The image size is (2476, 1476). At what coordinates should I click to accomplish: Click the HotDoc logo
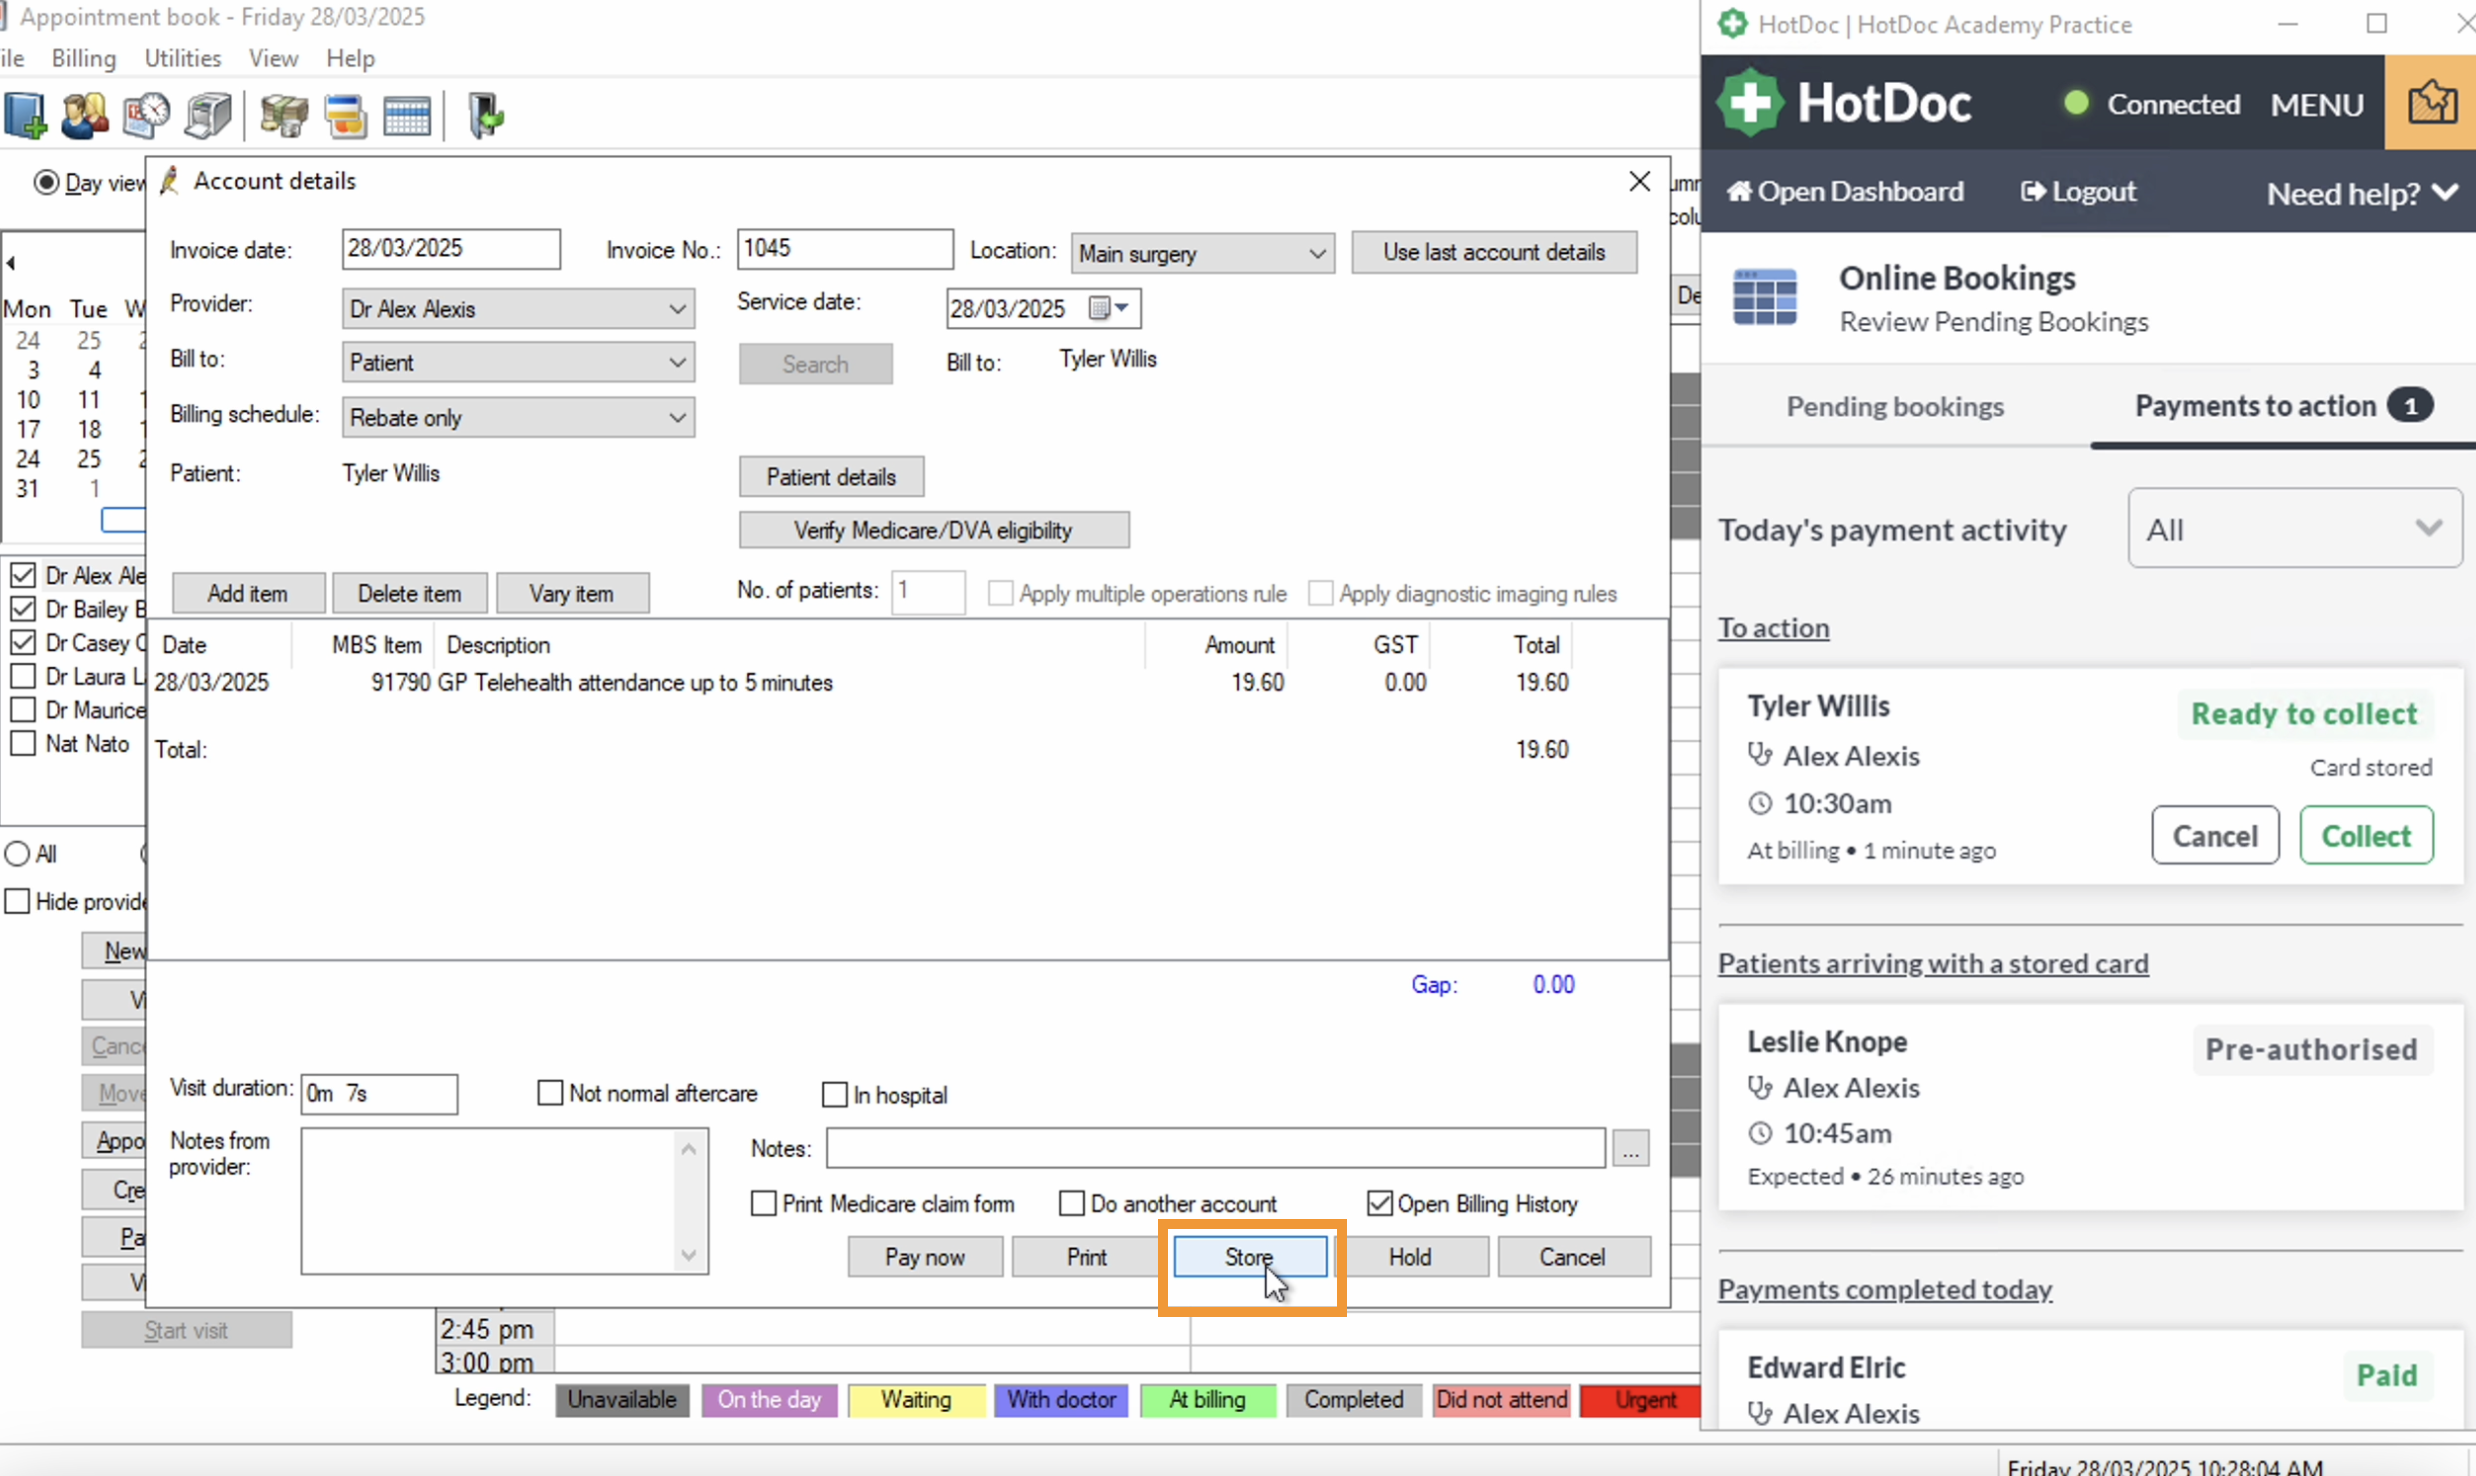coord(1845,102)
